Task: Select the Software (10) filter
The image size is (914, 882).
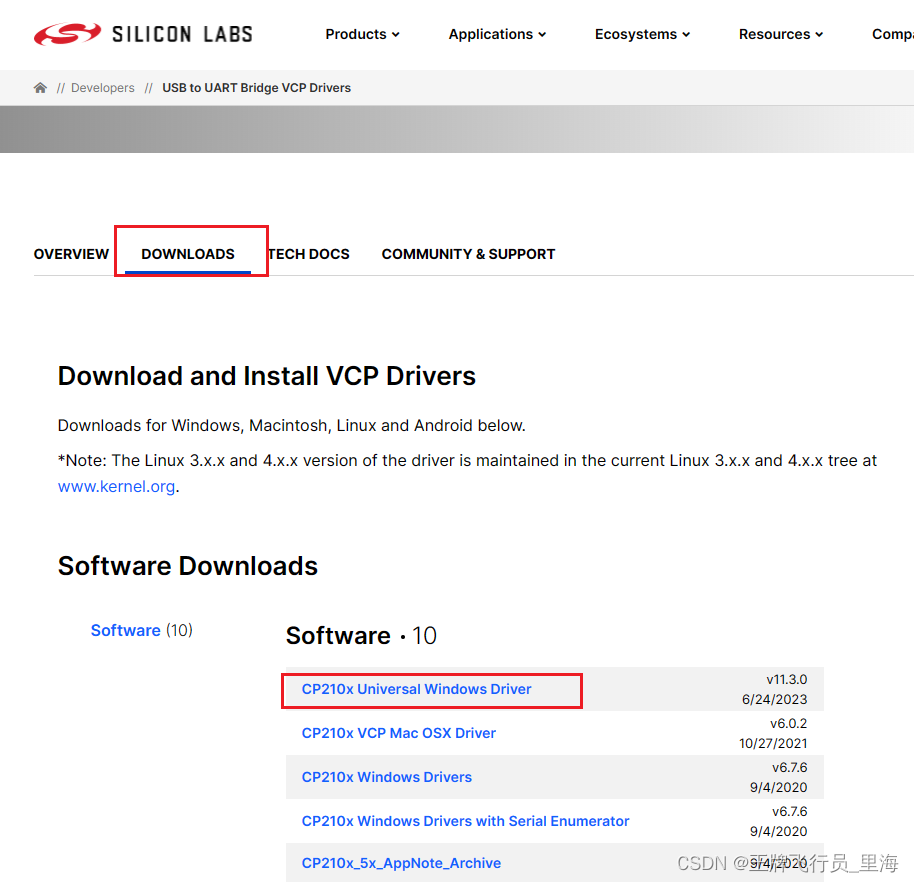Action: (x=142, y=630)
